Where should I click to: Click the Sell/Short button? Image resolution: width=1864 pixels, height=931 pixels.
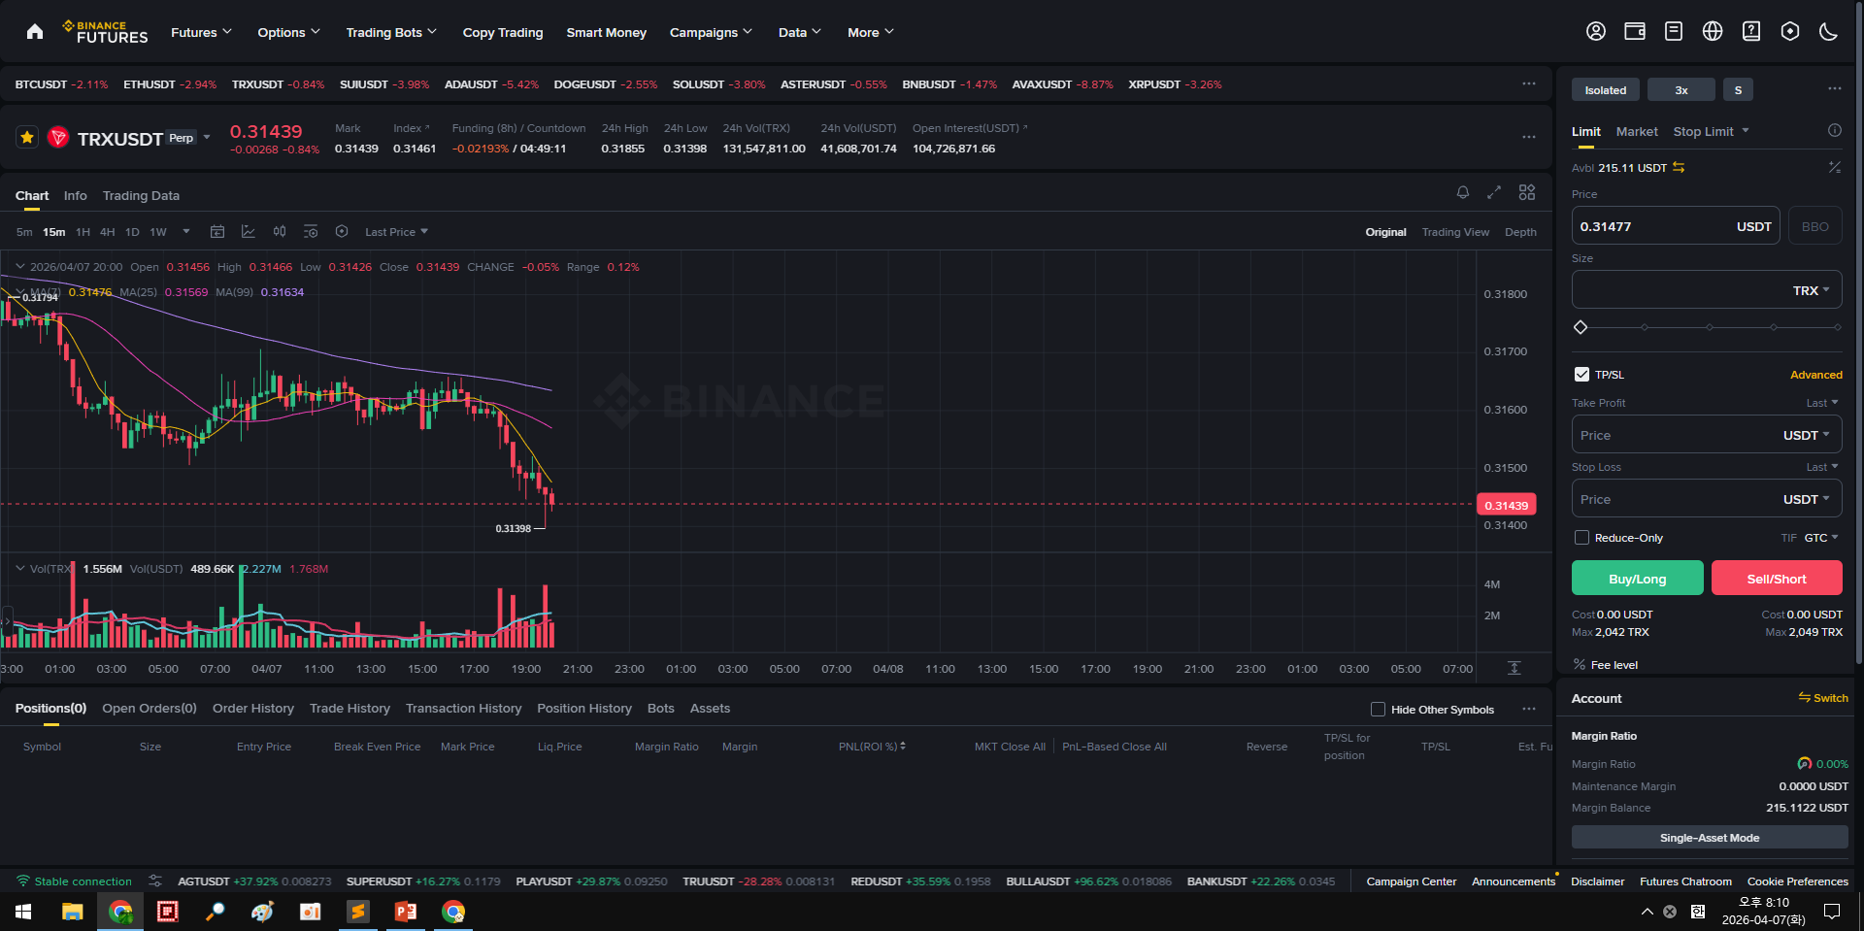click(1776, 578)
